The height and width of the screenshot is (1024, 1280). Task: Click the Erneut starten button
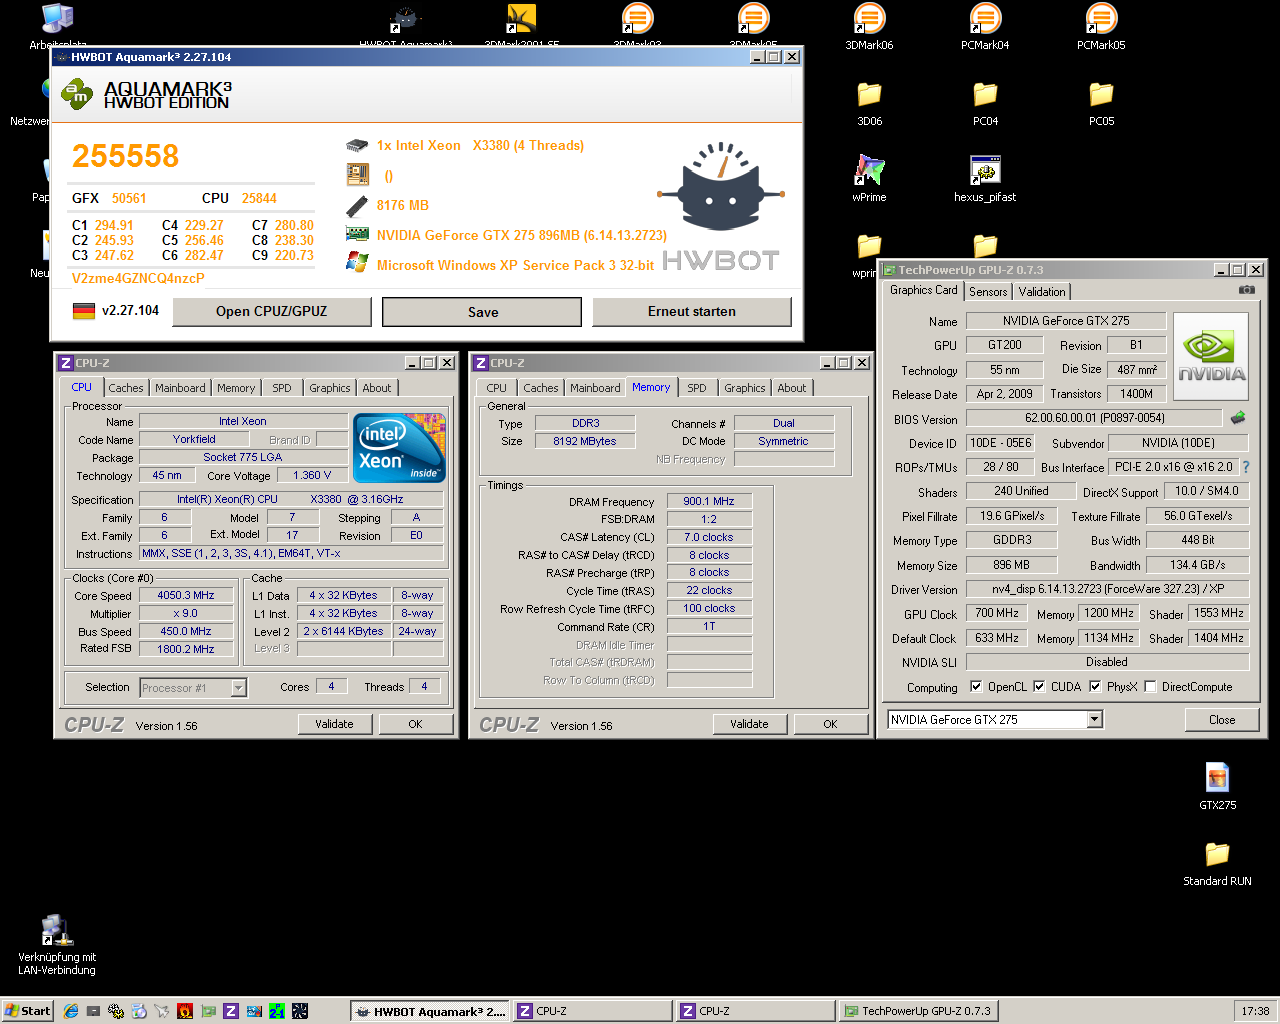692,311
